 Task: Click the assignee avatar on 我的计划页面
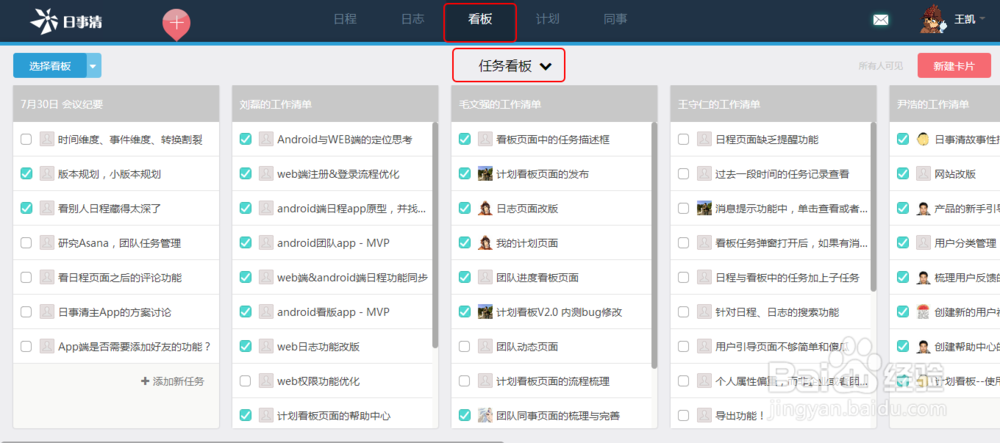point(485,242)
